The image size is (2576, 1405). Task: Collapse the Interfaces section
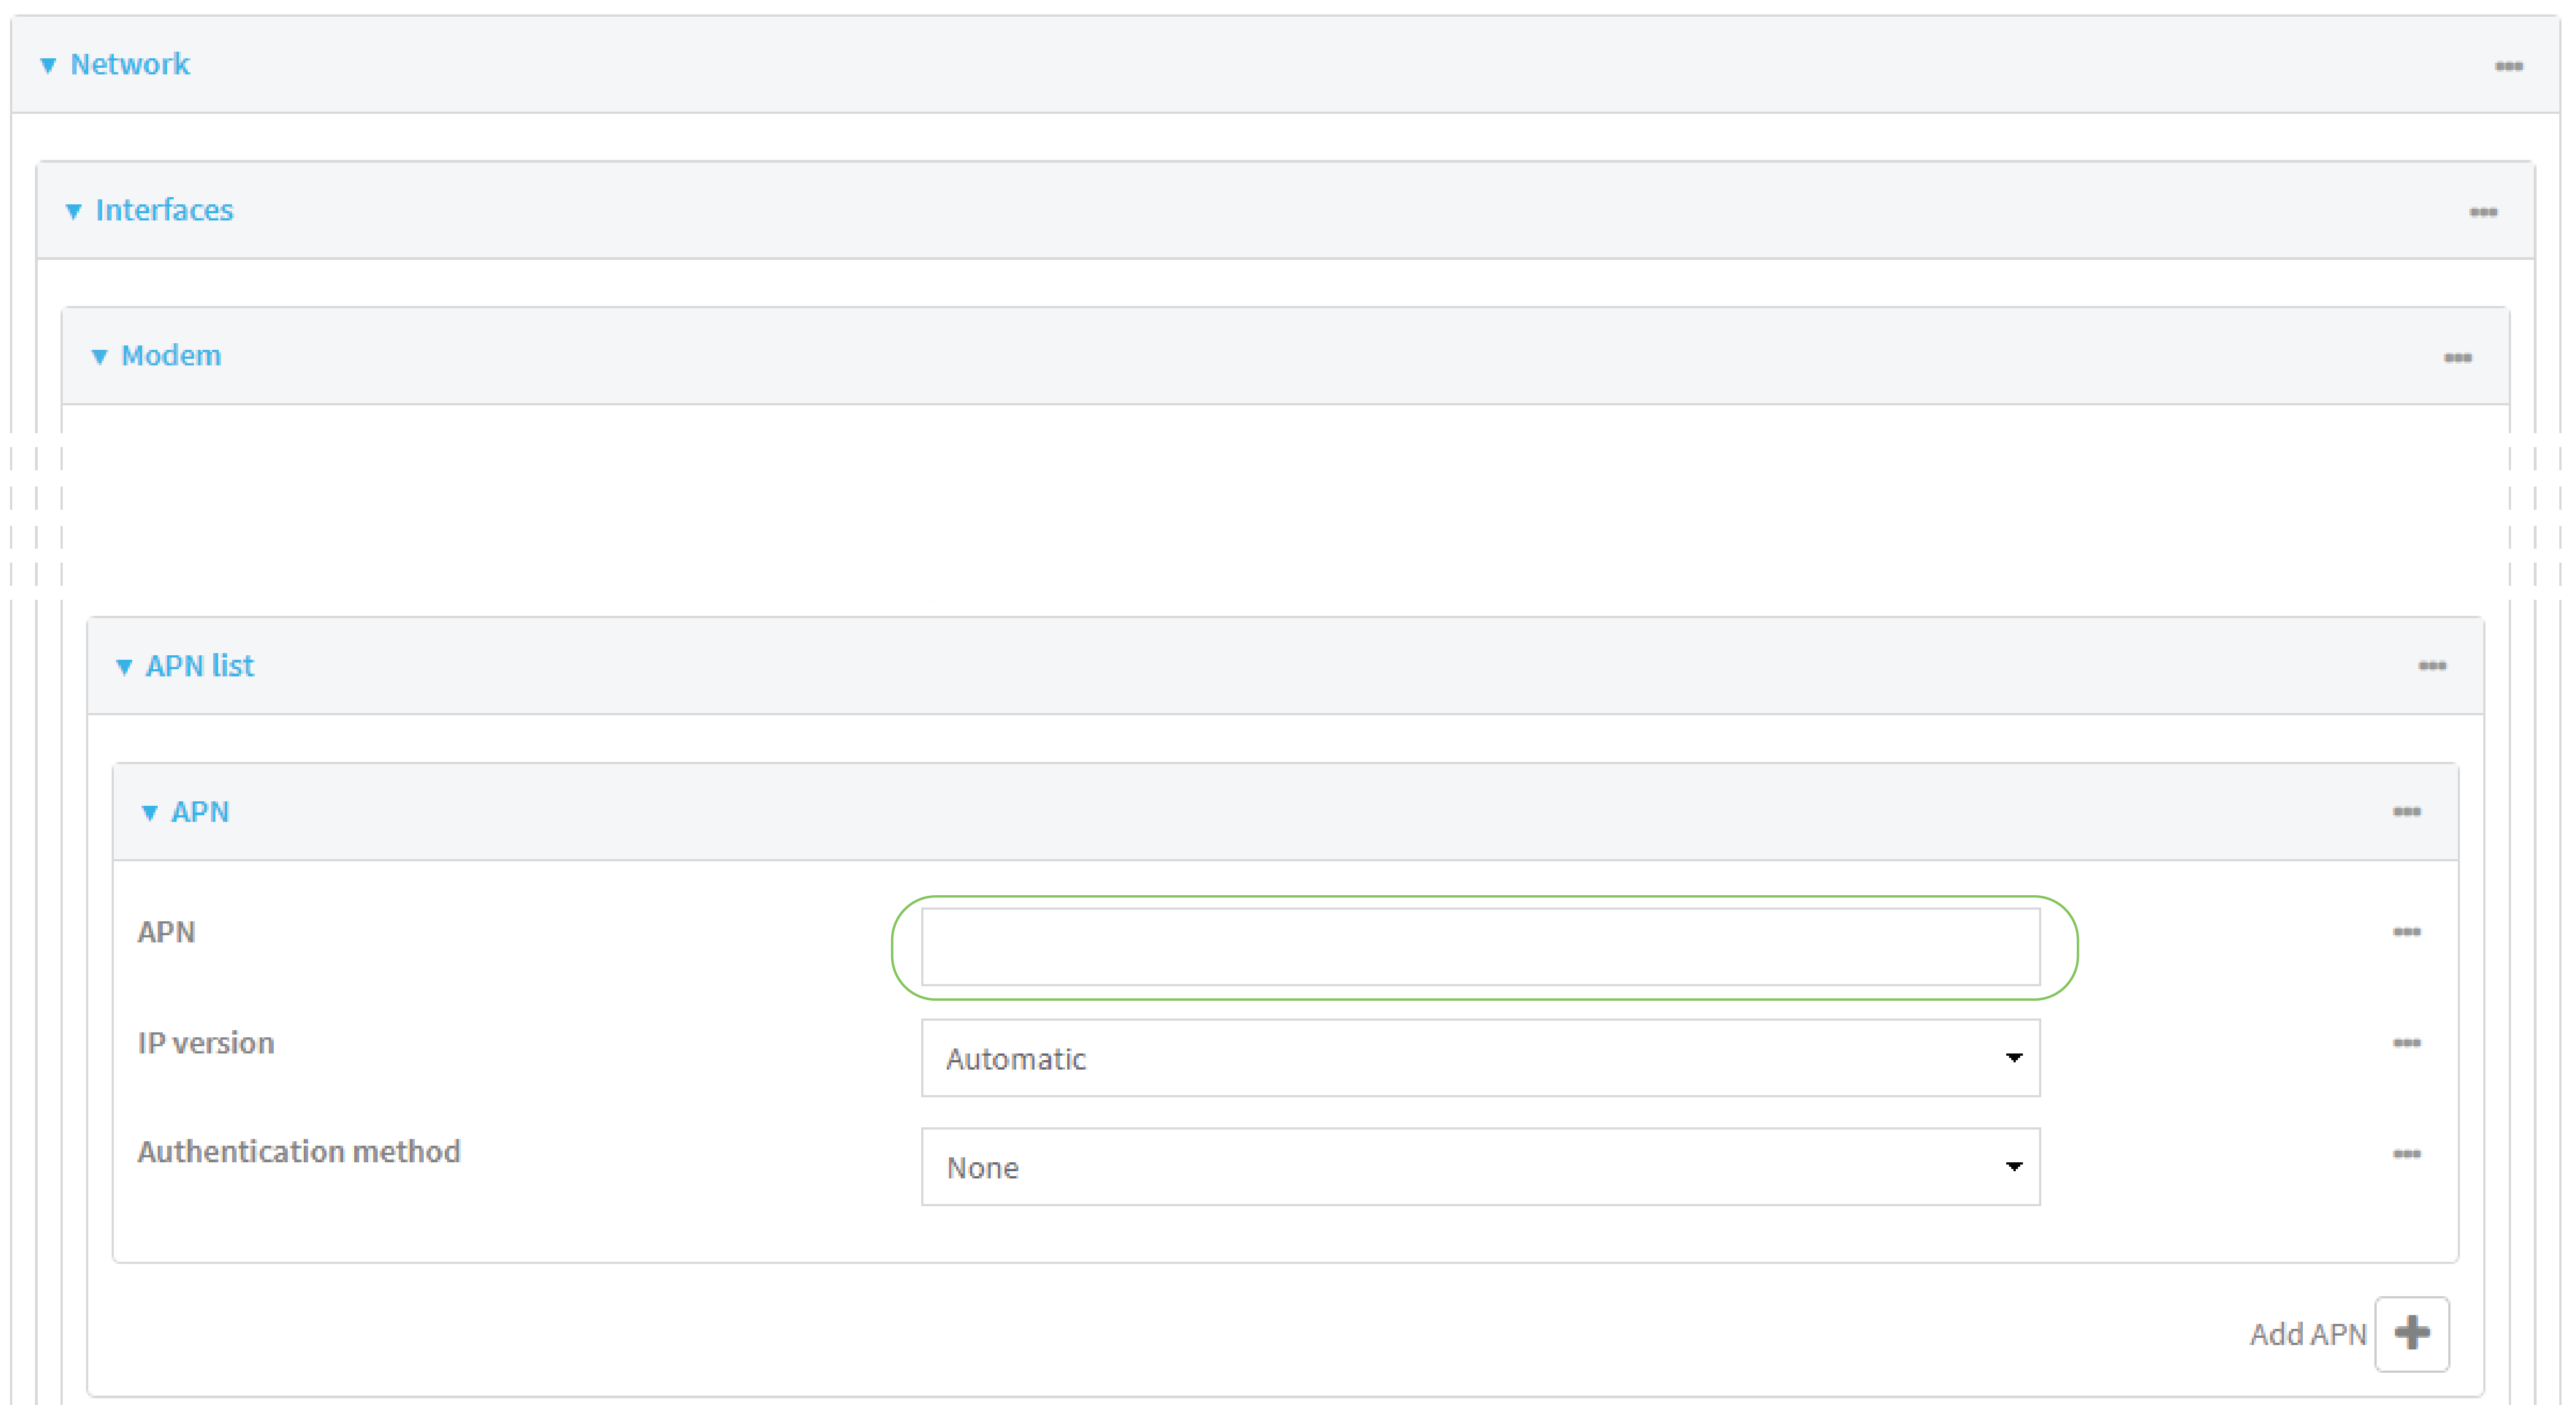[x=73, y=211]
